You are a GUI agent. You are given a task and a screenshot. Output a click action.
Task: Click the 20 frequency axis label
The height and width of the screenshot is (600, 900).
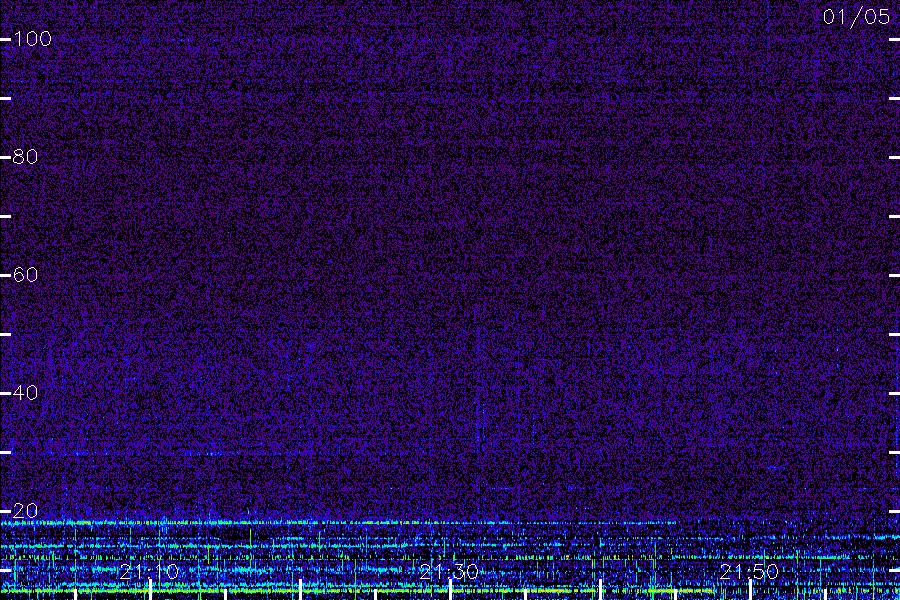point(25,510)
